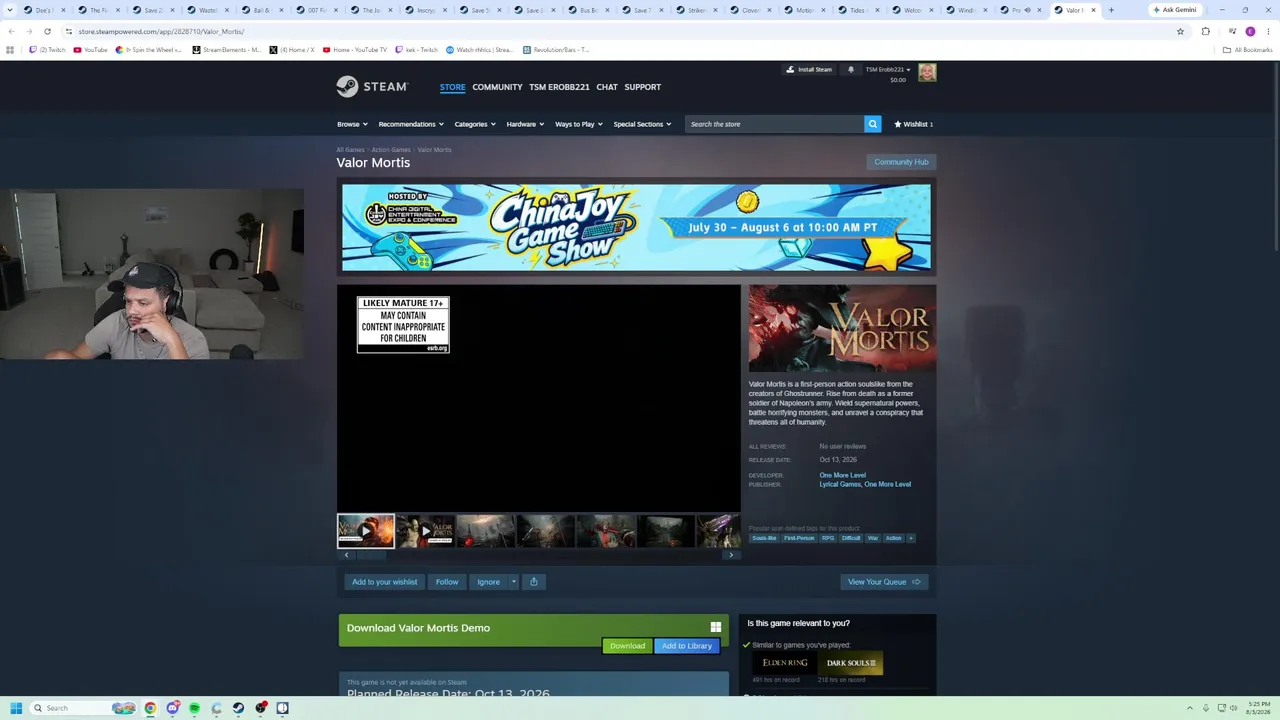1280x720 pixels.
Task: Click the browser address bar URL
Action: point(161,32)
